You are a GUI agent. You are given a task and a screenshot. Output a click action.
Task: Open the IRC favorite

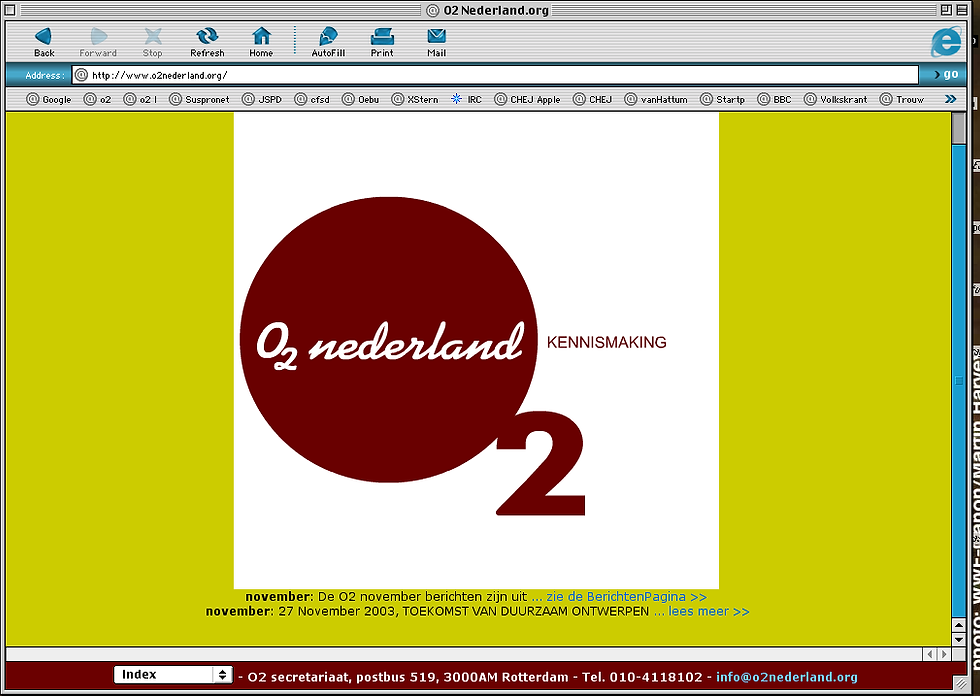coord(466,99)
